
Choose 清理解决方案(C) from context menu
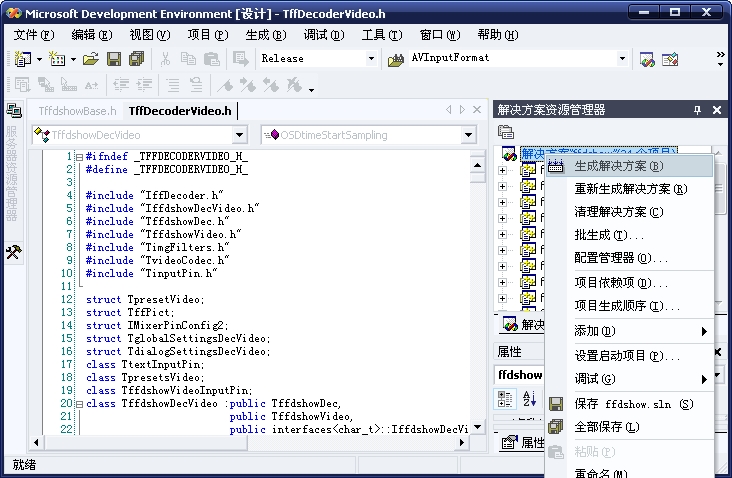(629, 211)
